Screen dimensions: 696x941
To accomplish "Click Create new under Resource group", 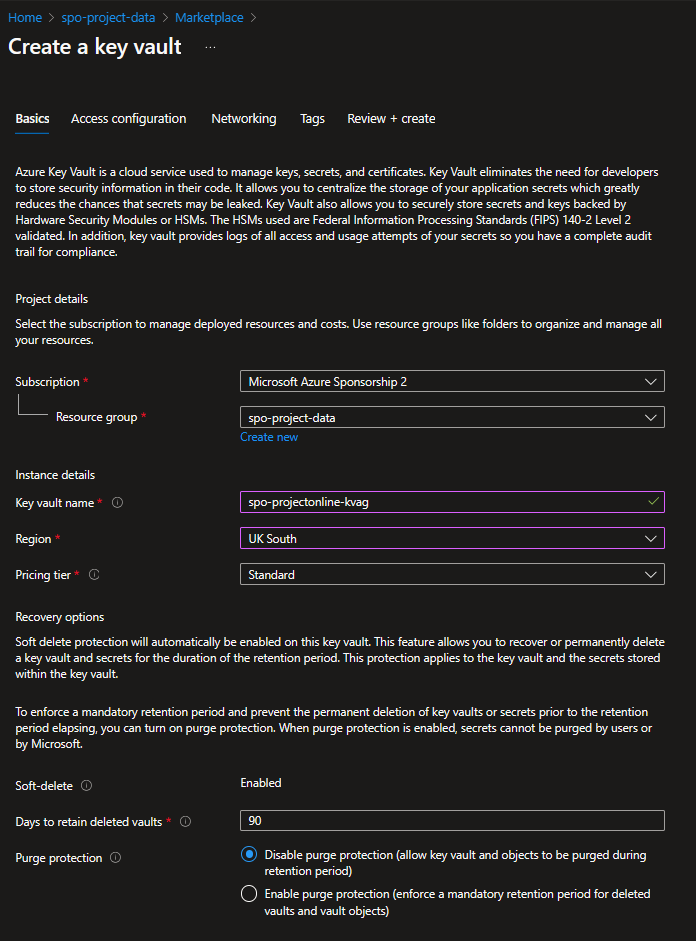I will click(x=269, y=437).
